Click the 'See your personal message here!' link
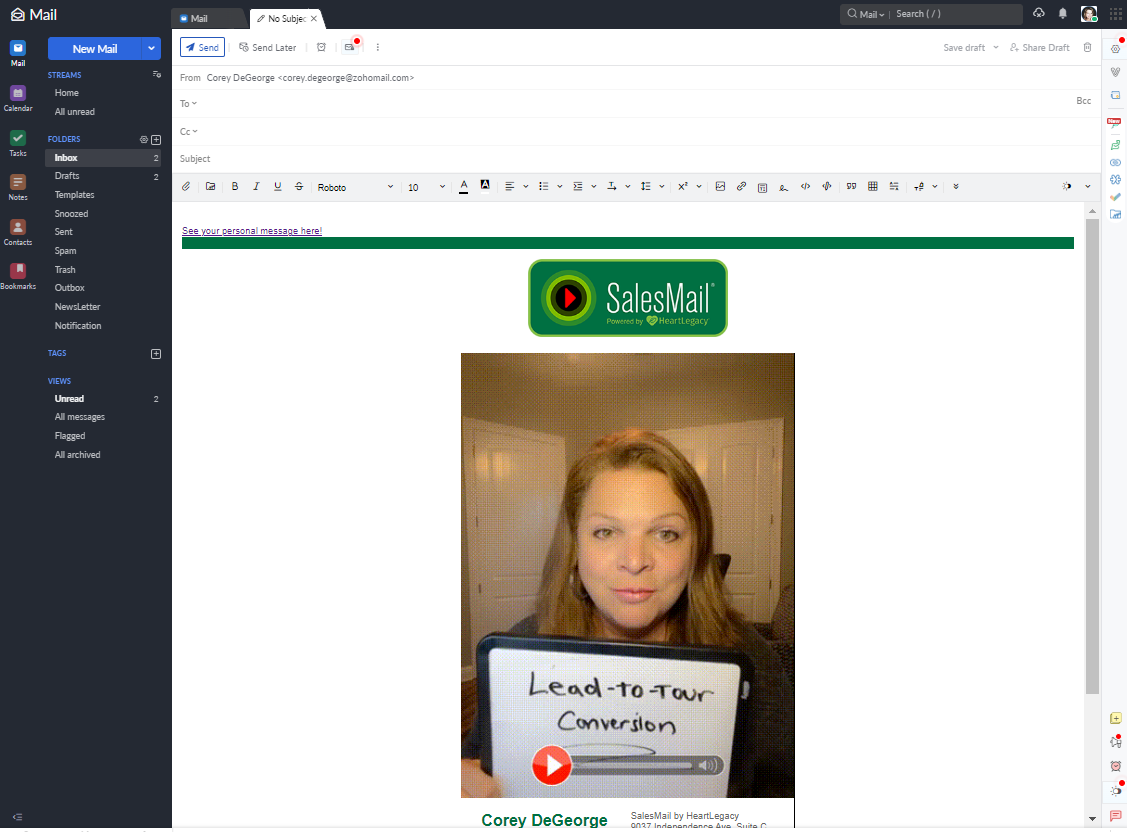 (x=252, y=231)
